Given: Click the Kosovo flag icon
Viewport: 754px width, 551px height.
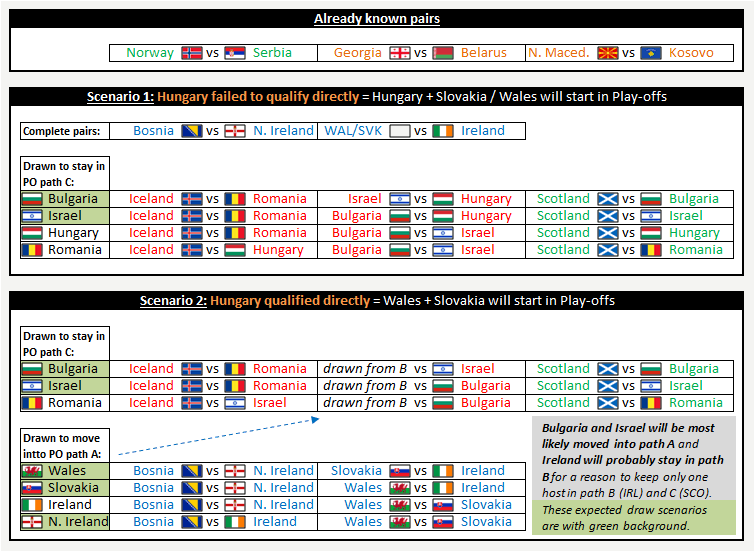Looking at the screenshot, I should point(651,53).
